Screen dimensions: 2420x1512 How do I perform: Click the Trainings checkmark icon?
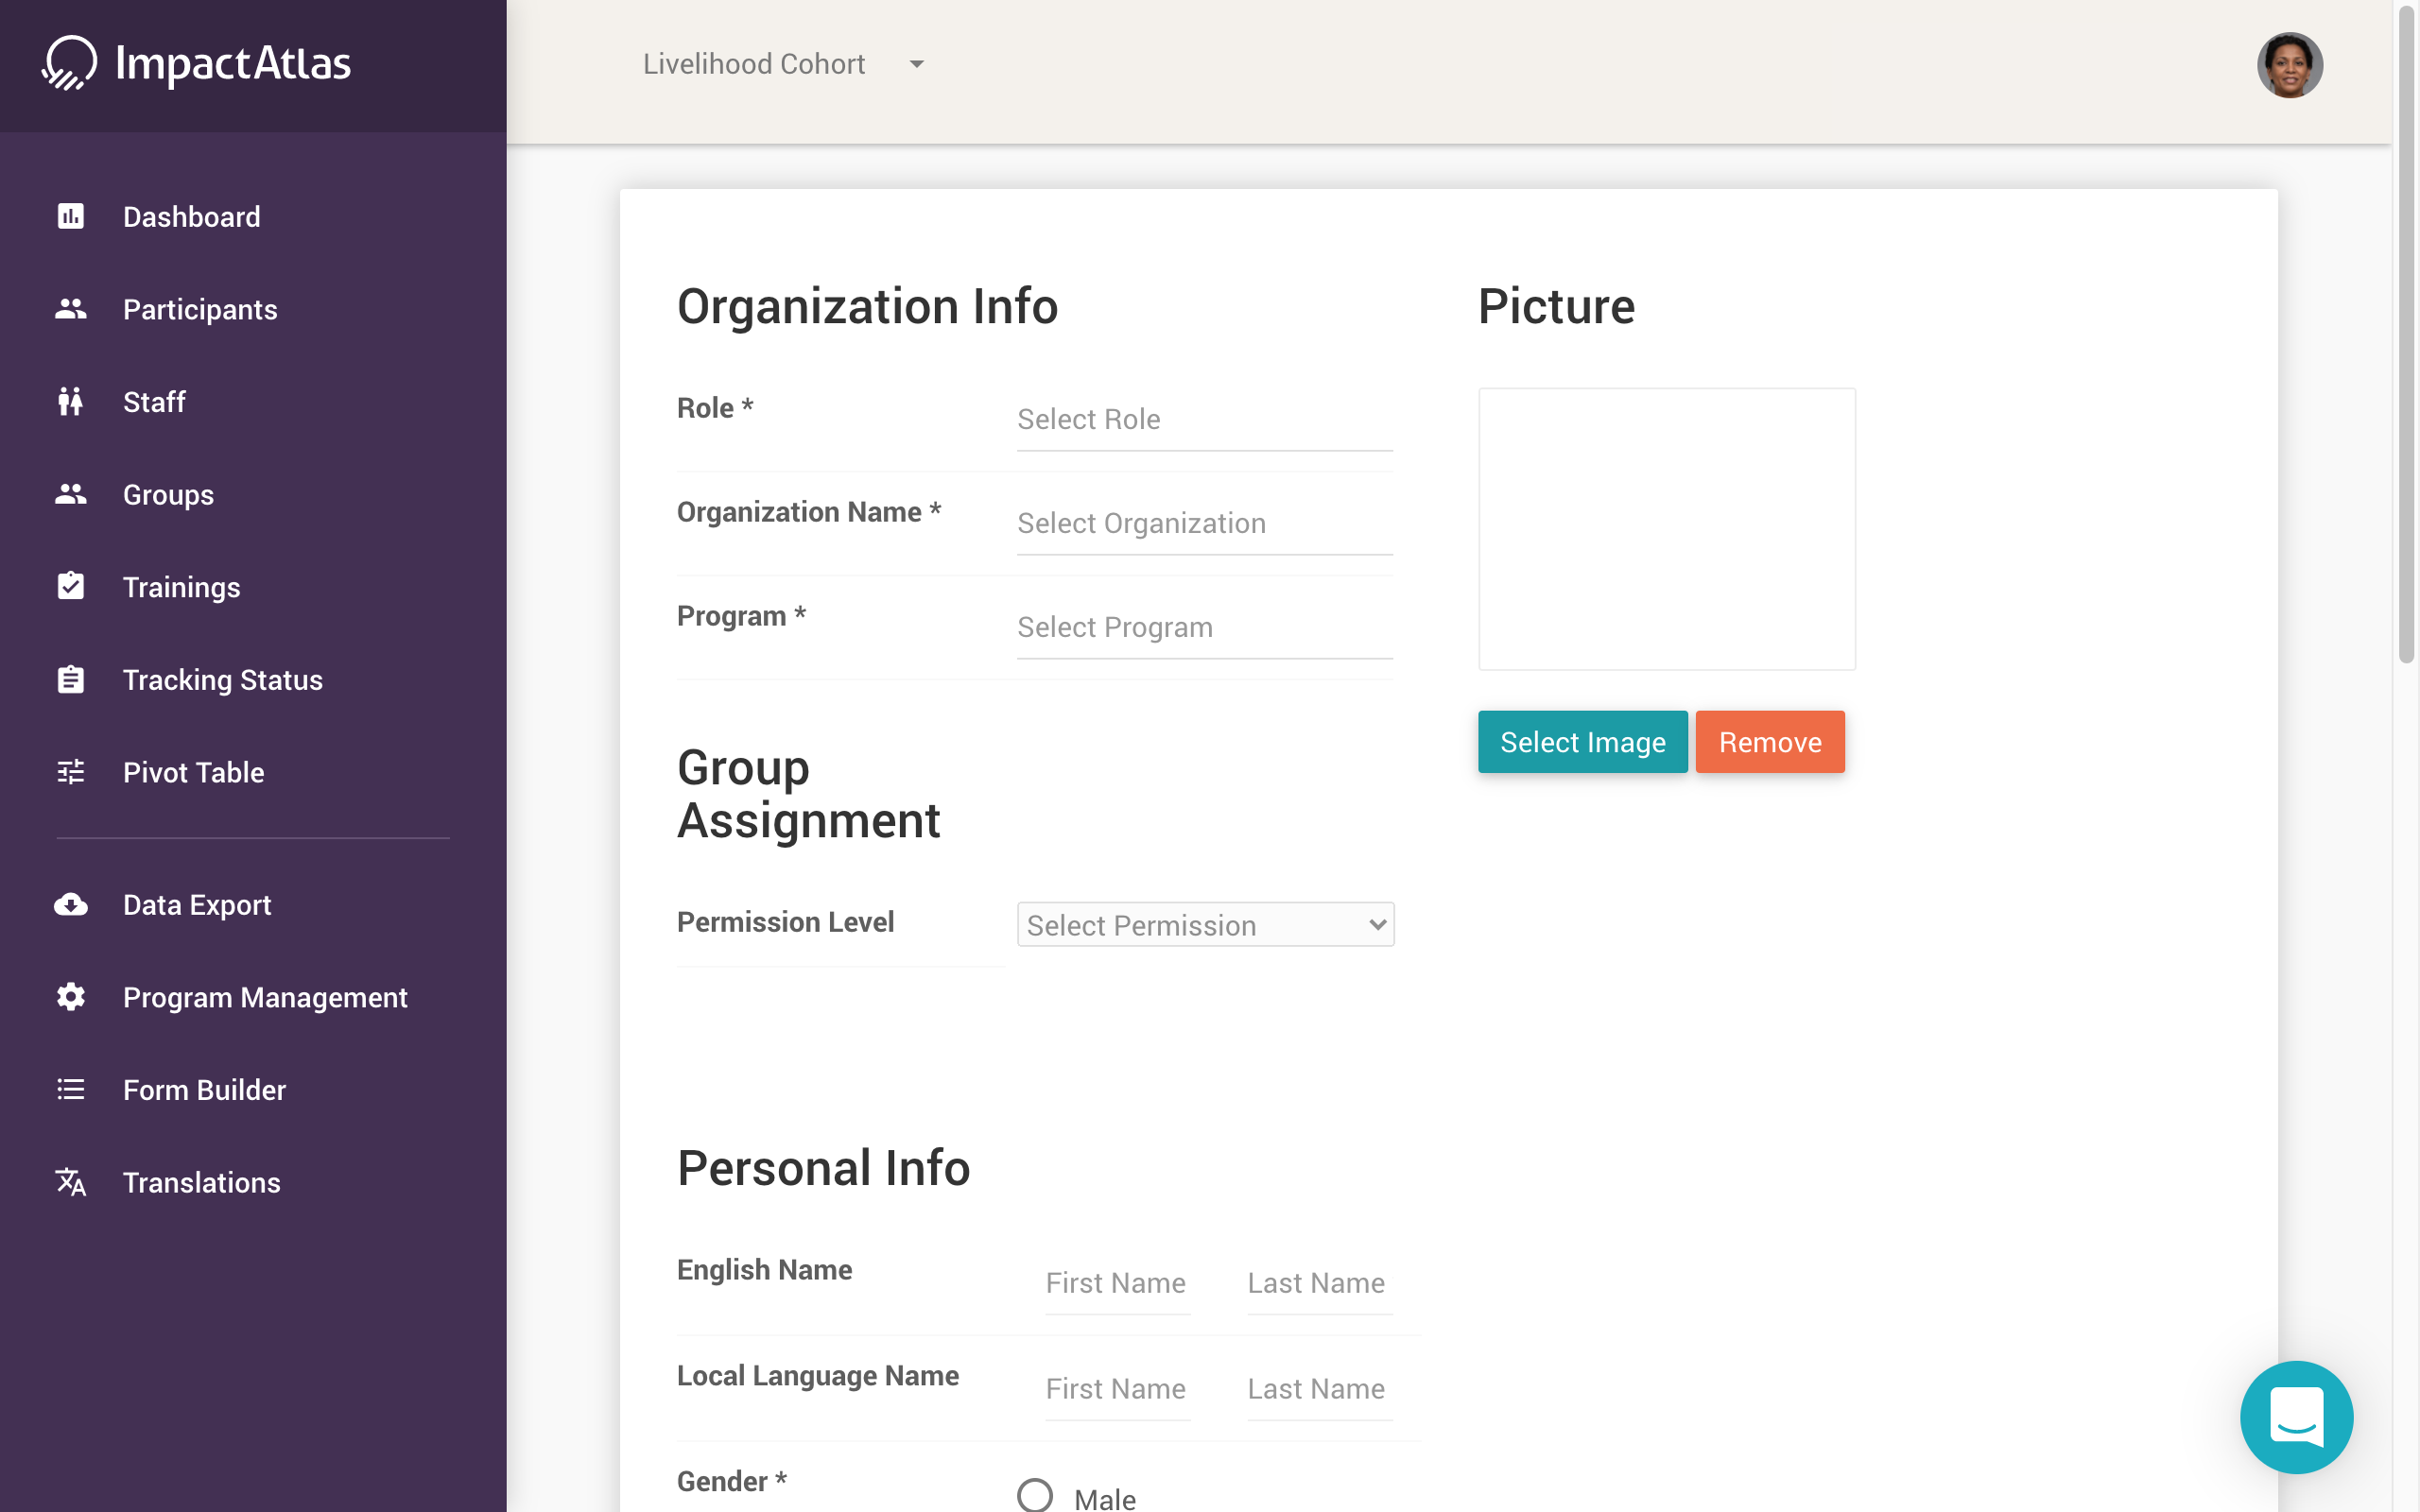coord(70,586)
